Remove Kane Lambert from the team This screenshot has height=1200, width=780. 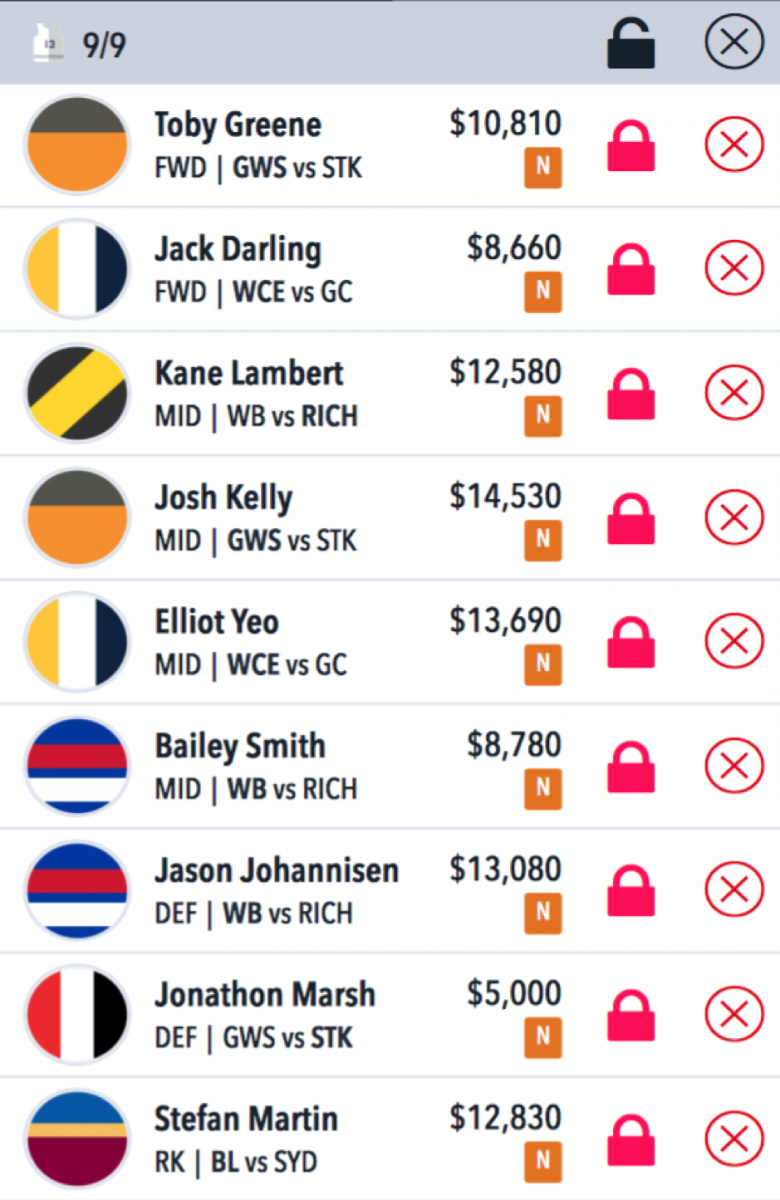[x=734, y=394]
